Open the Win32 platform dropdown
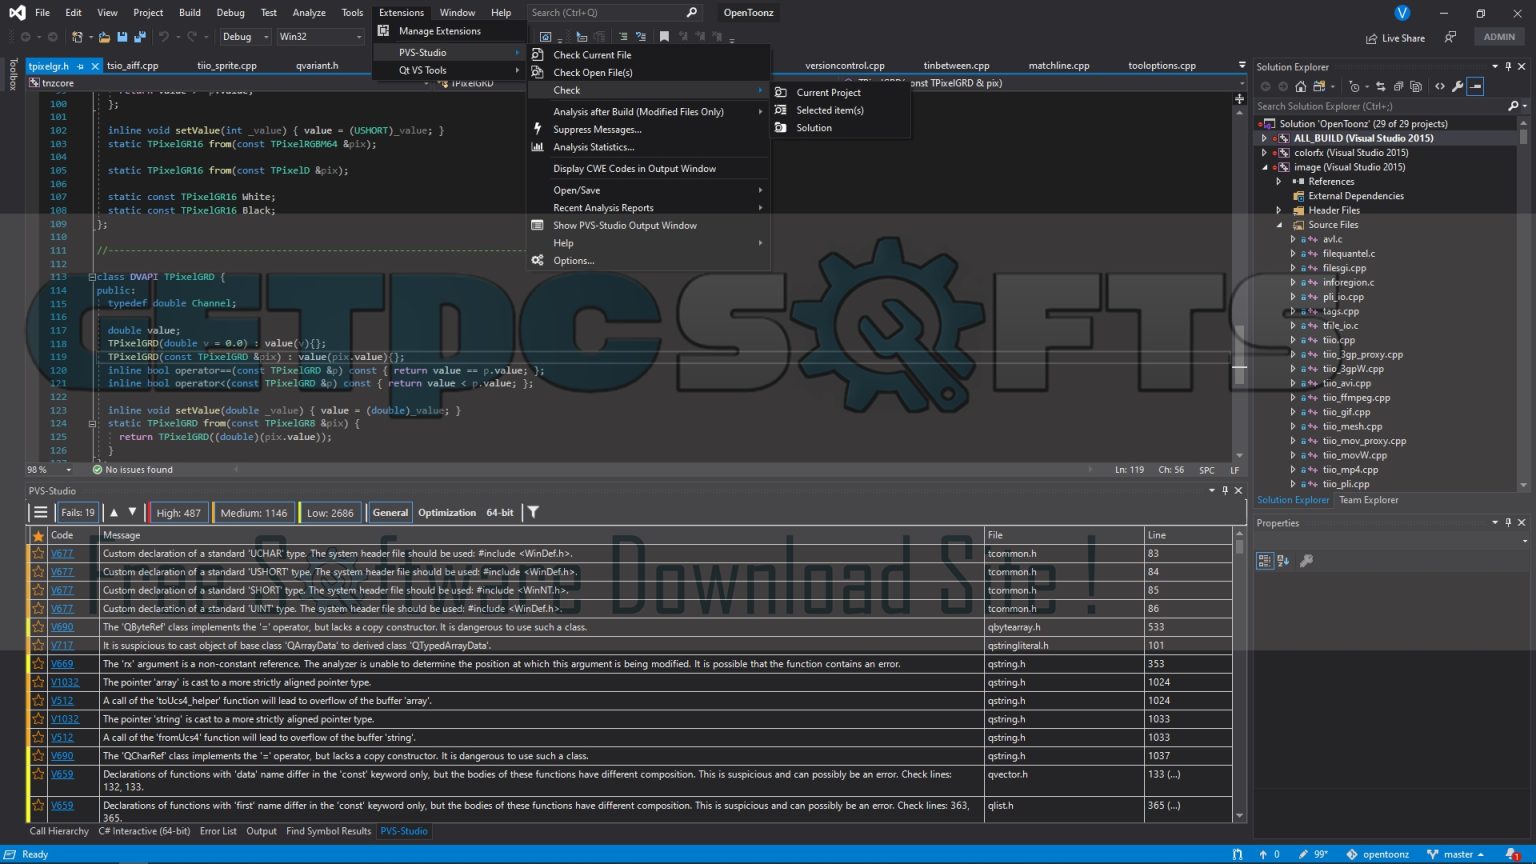Image resolution: width=1536 pixels, height=864 pixels. 320,37
